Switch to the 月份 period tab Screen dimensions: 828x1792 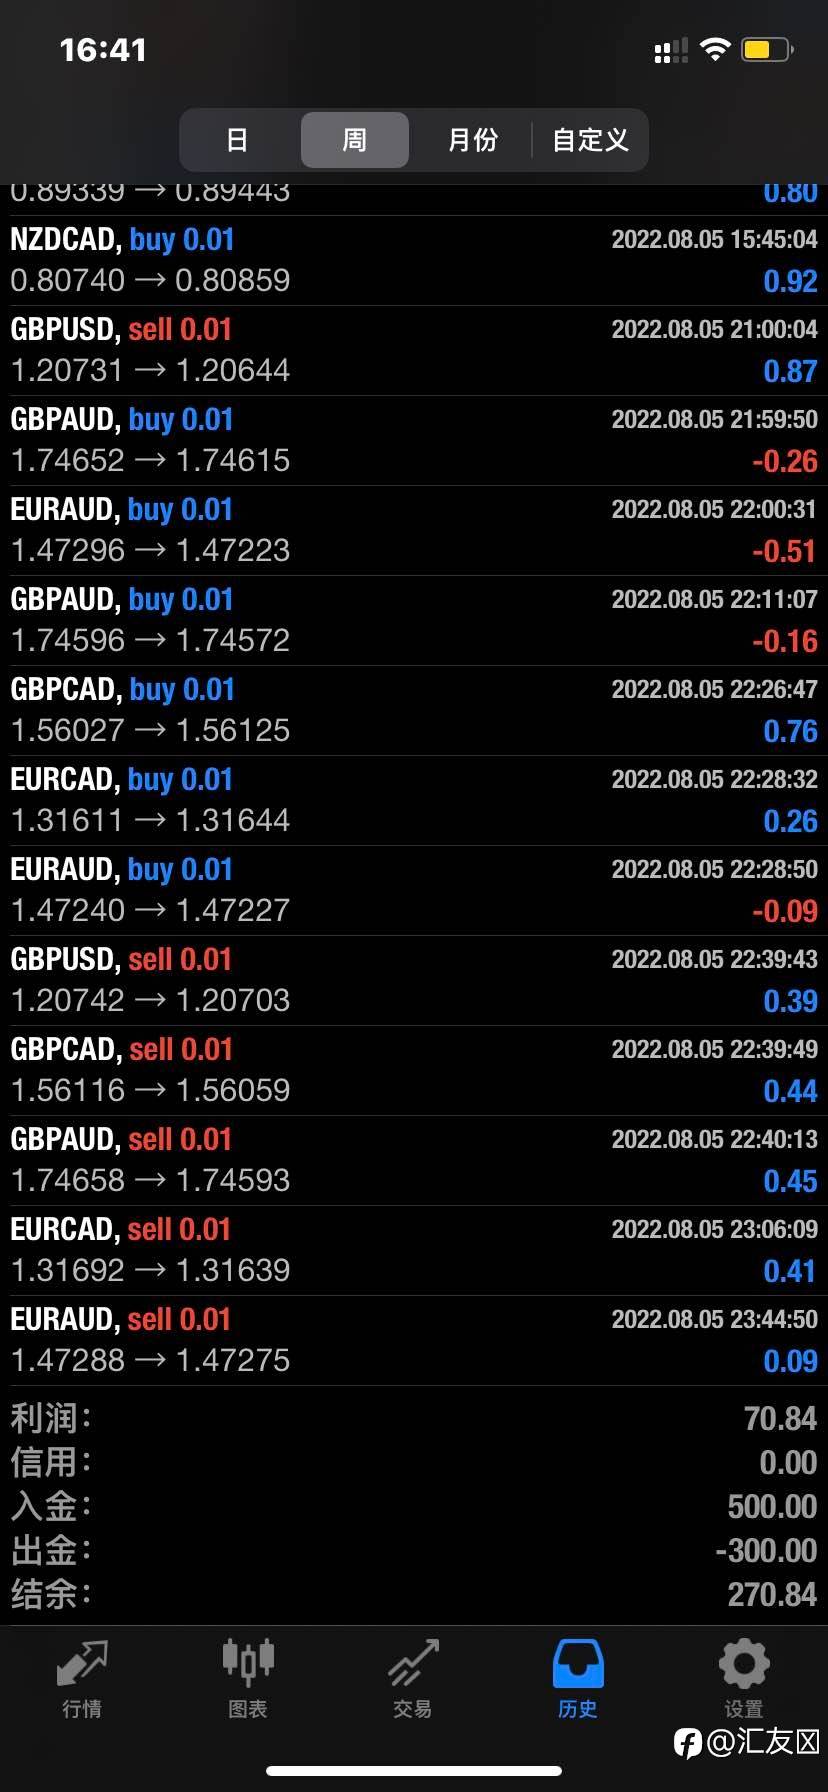(x=473, y=140)
